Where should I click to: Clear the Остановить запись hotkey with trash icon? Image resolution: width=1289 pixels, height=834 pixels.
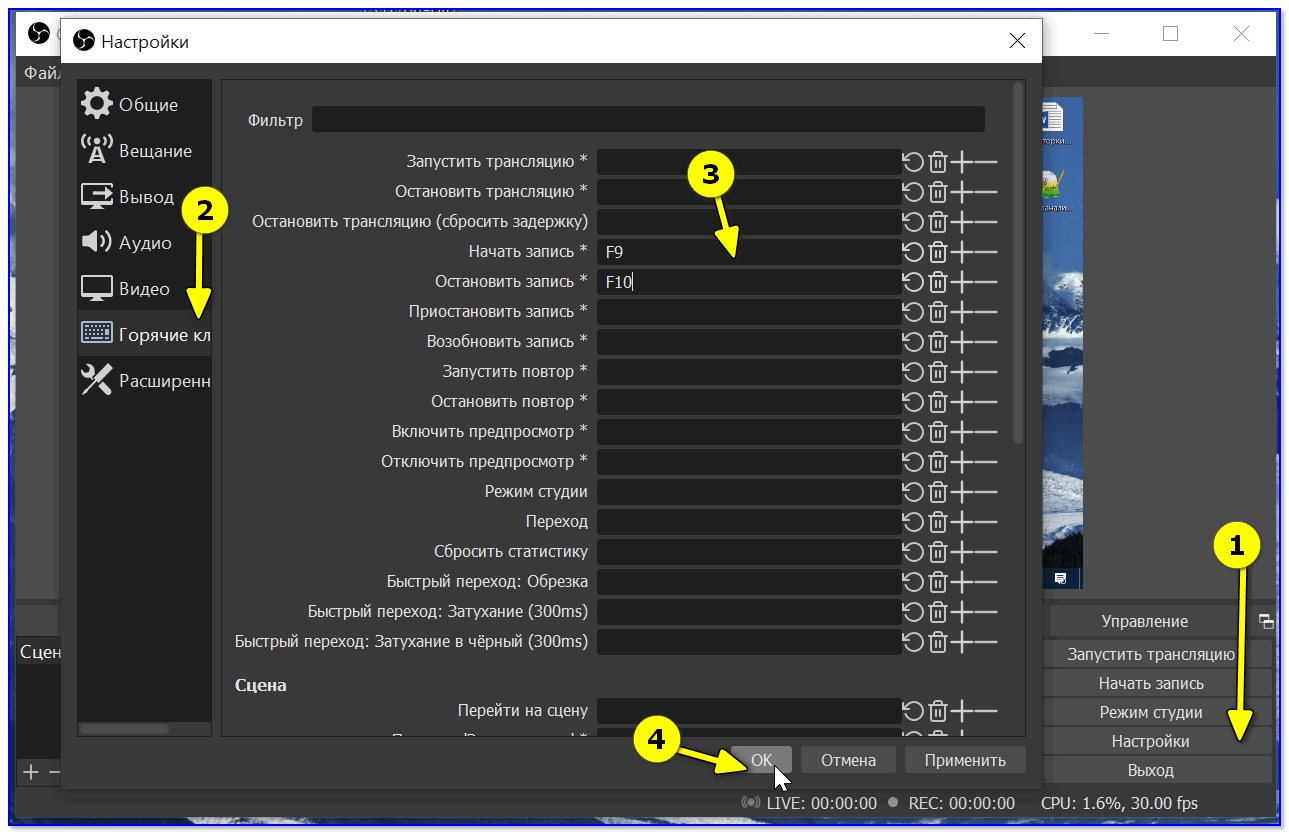[x=938, y=282]
